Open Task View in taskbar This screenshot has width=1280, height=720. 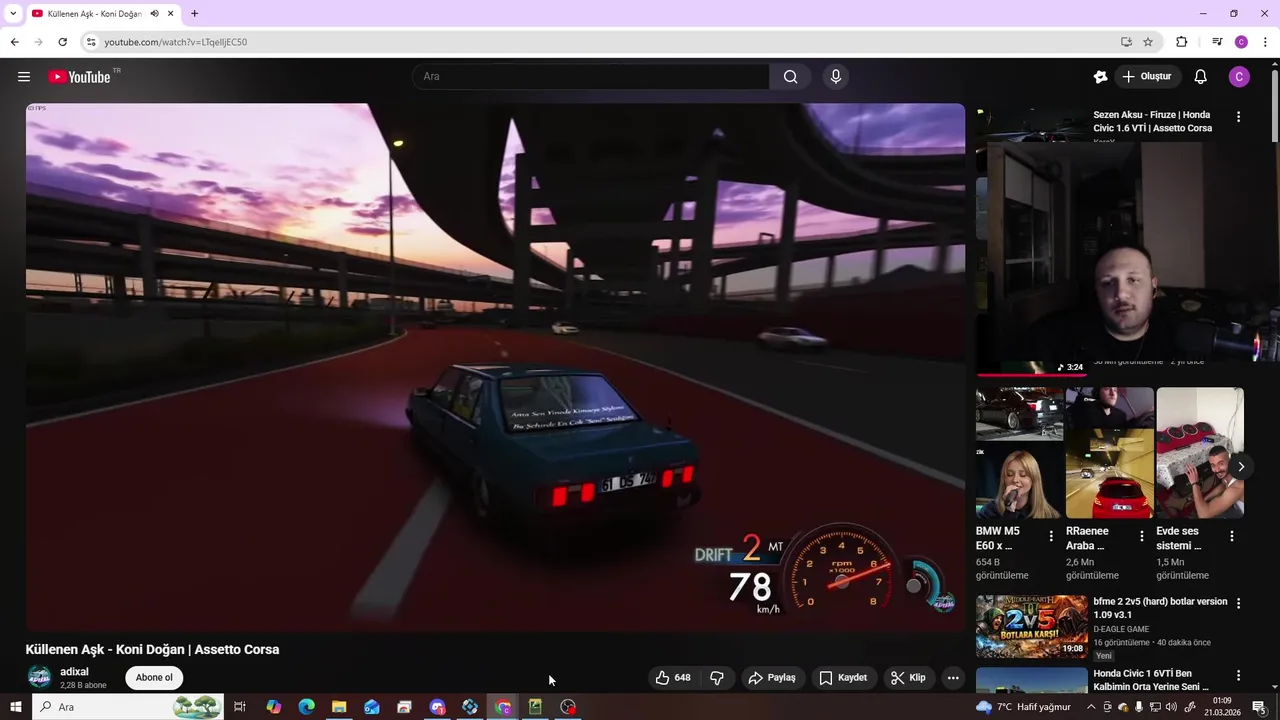point(240,707)
